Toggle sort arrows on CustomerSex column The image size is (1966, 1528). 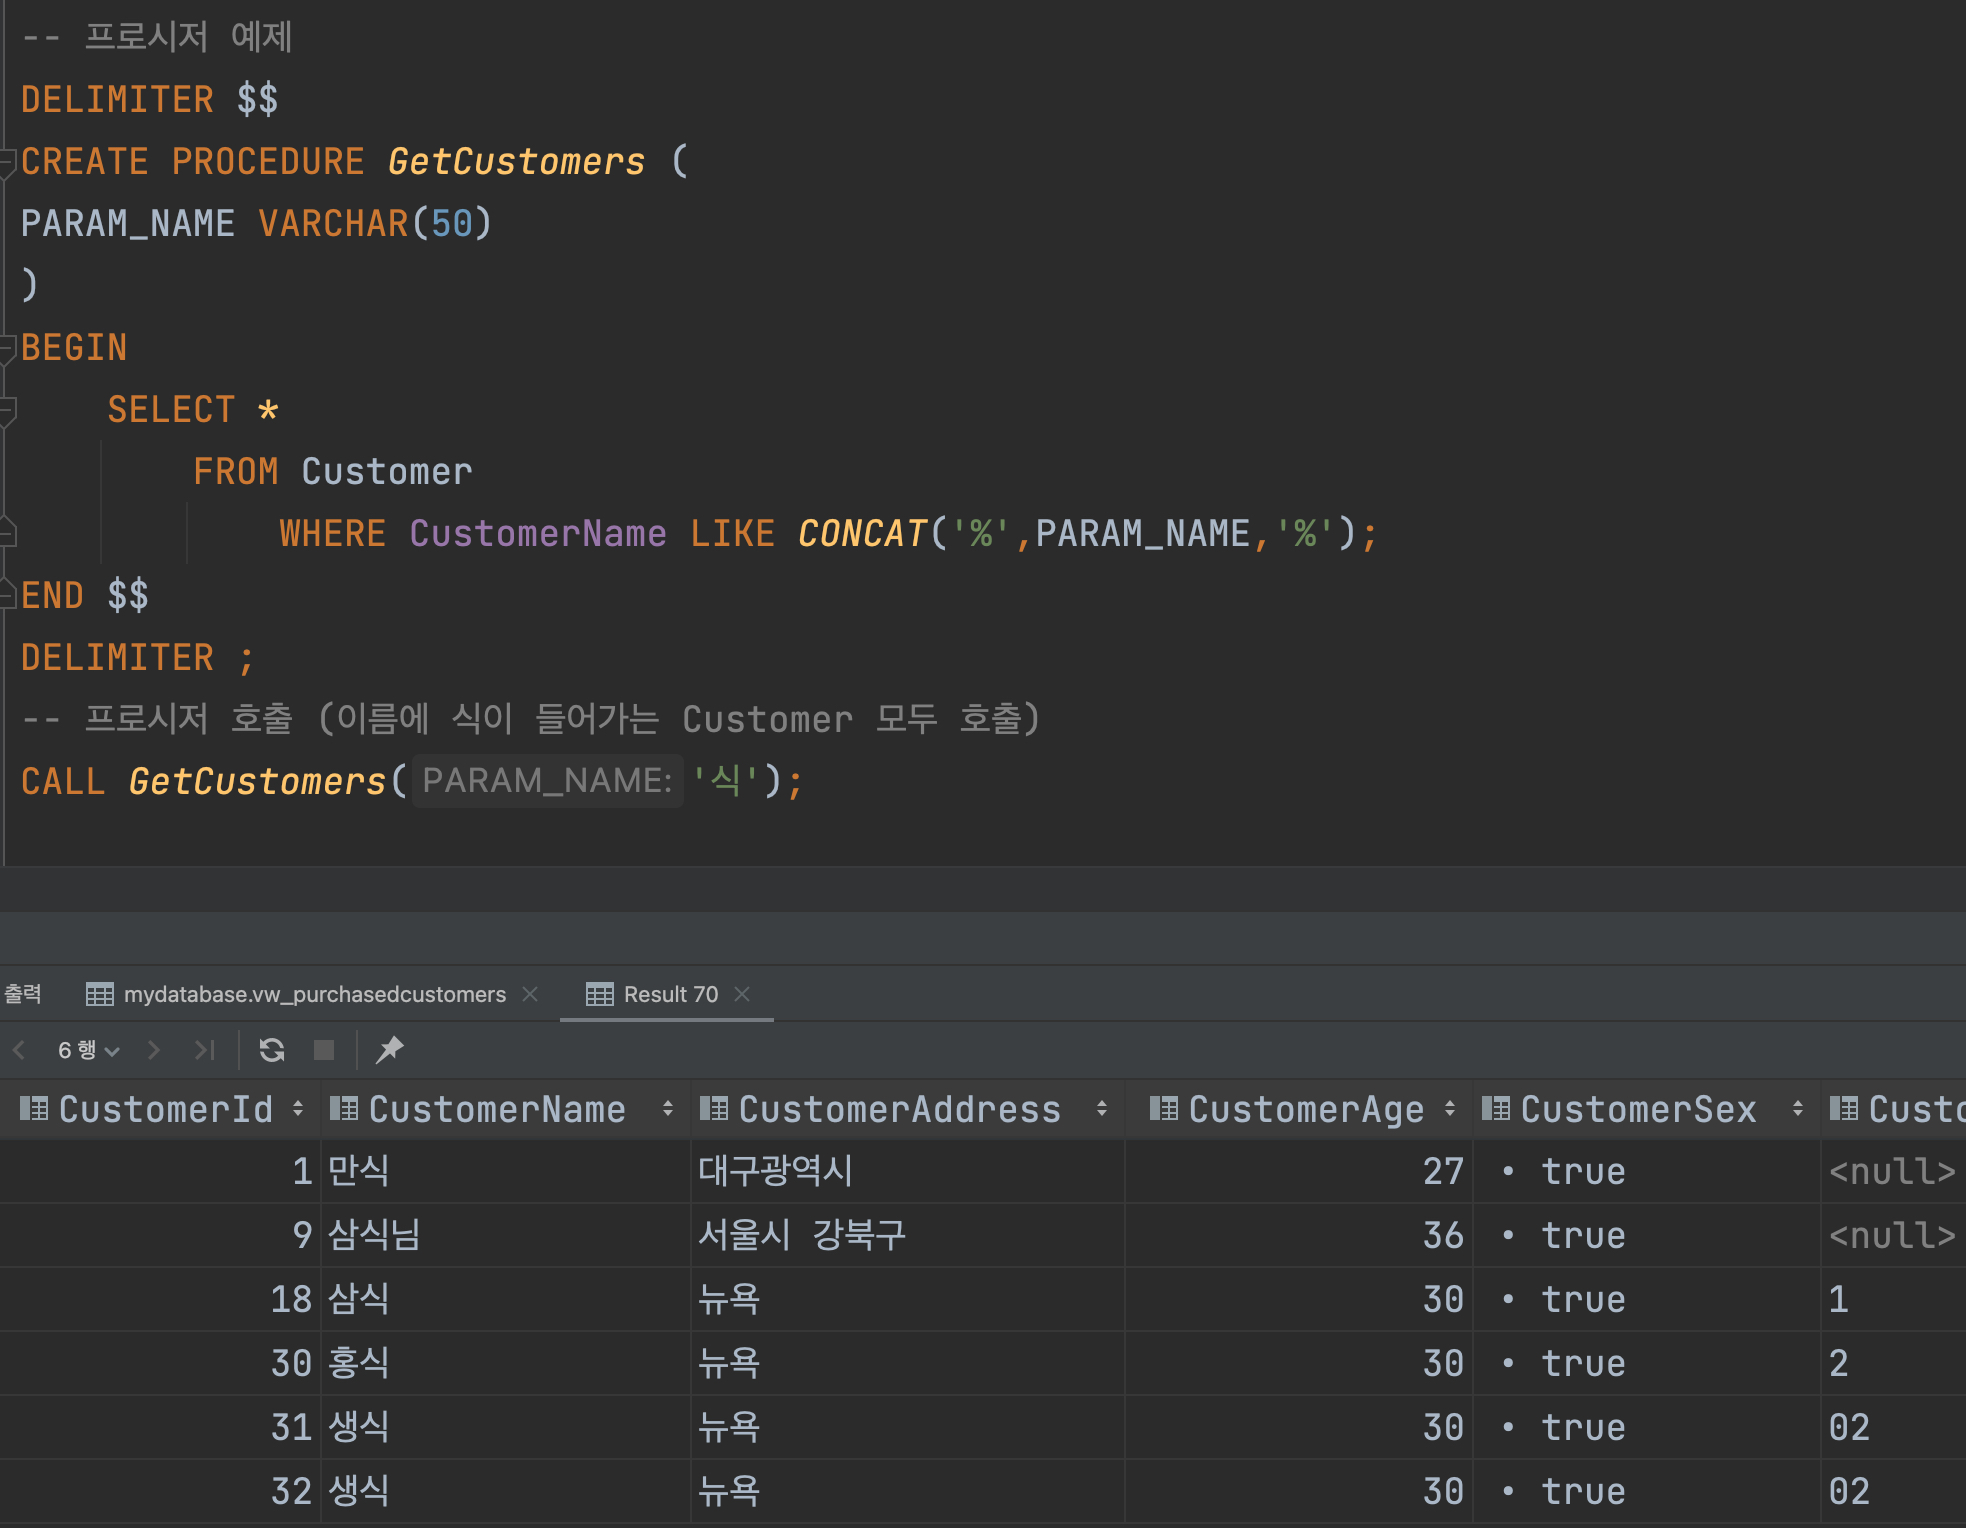coord(1797,1109)
